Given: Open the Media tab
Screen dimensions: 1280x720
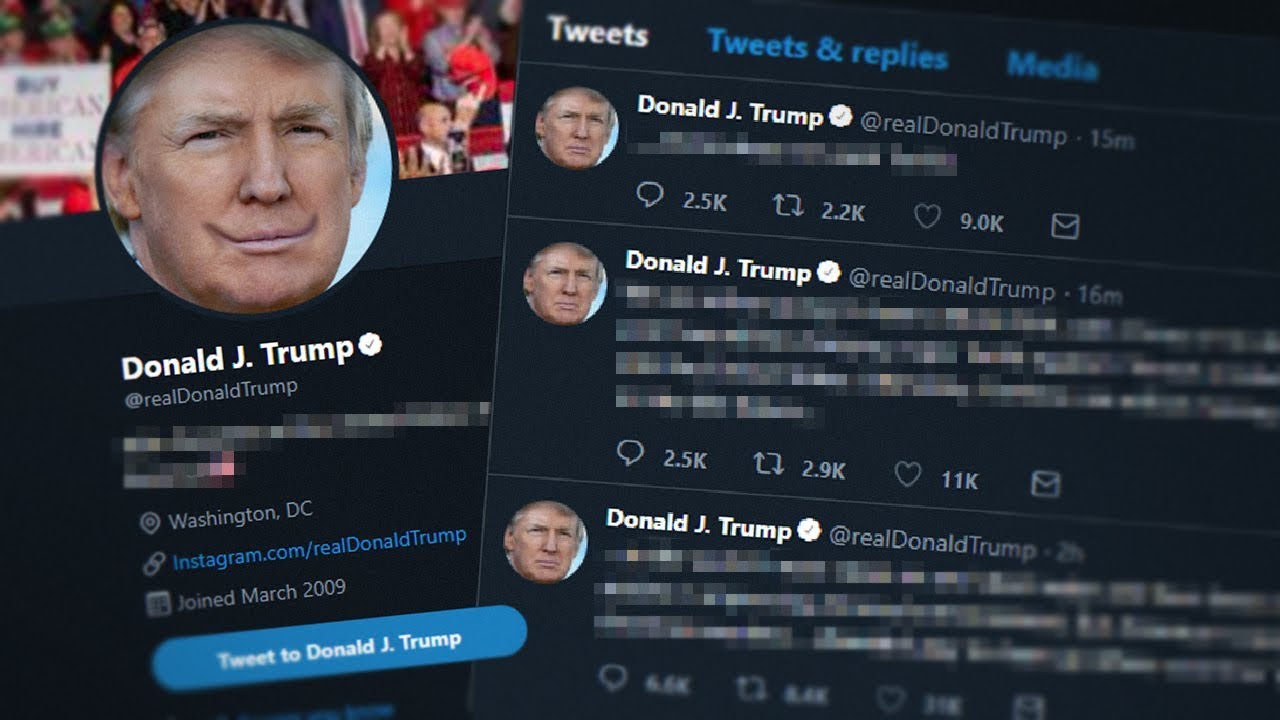Looking at the screenshot, I should pos(1052,66).
